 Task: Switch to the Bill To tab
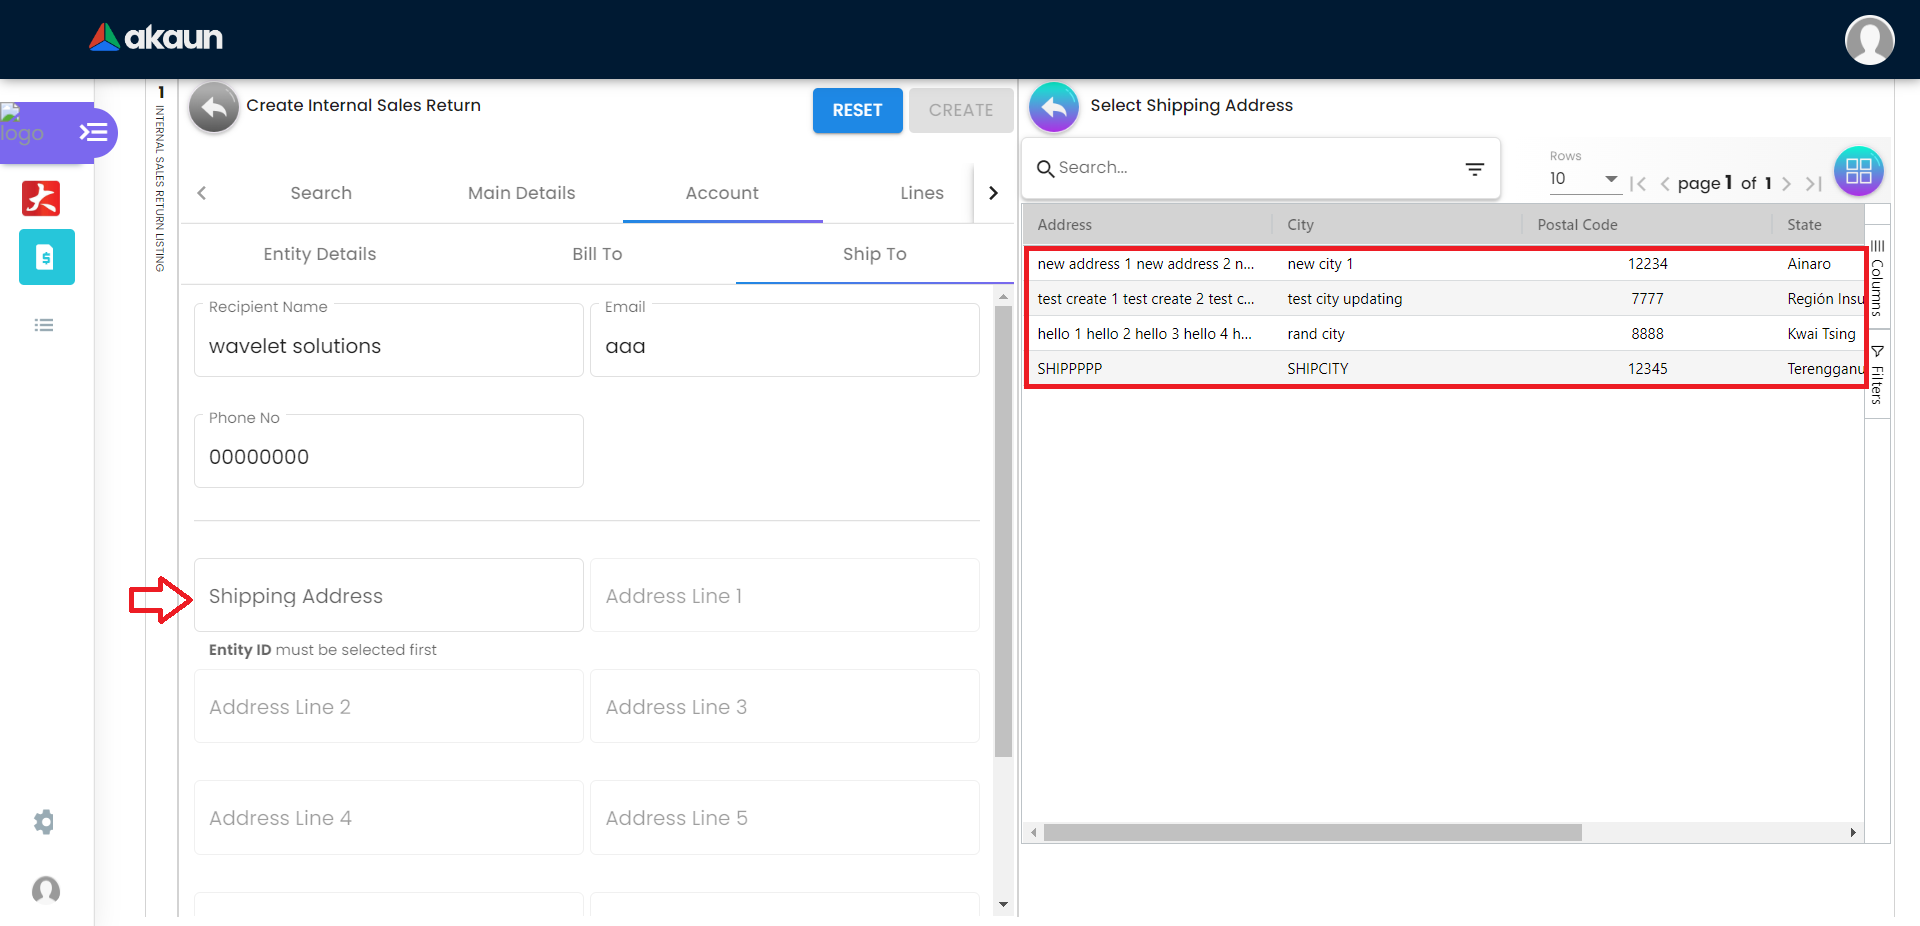[597, 254]
